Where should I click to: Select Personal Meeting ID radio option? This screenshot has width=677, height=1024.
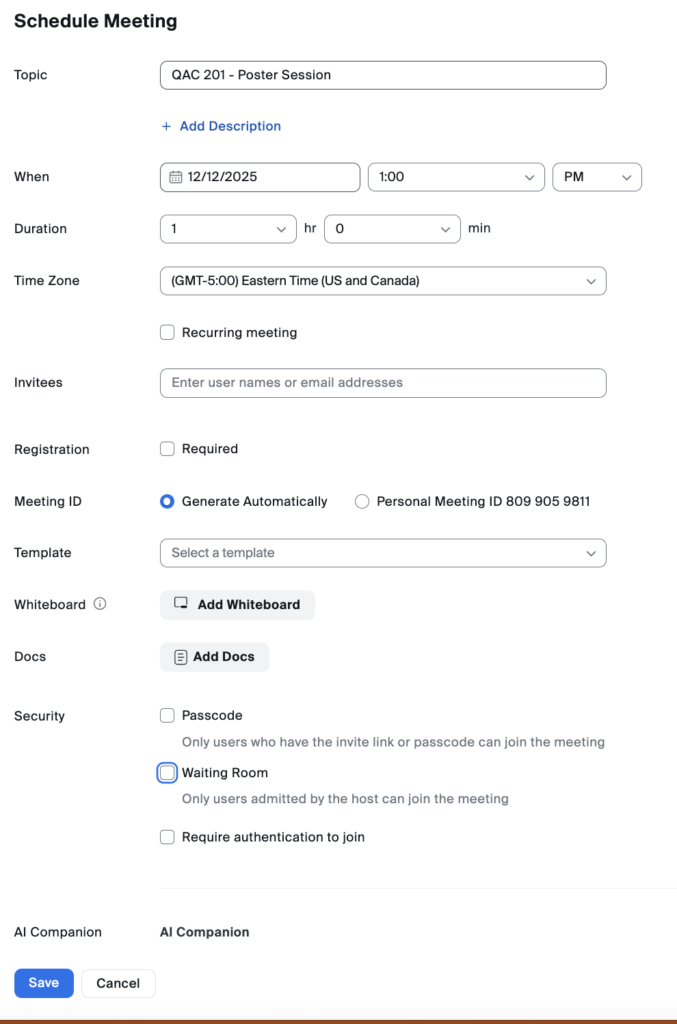[362, 501]
